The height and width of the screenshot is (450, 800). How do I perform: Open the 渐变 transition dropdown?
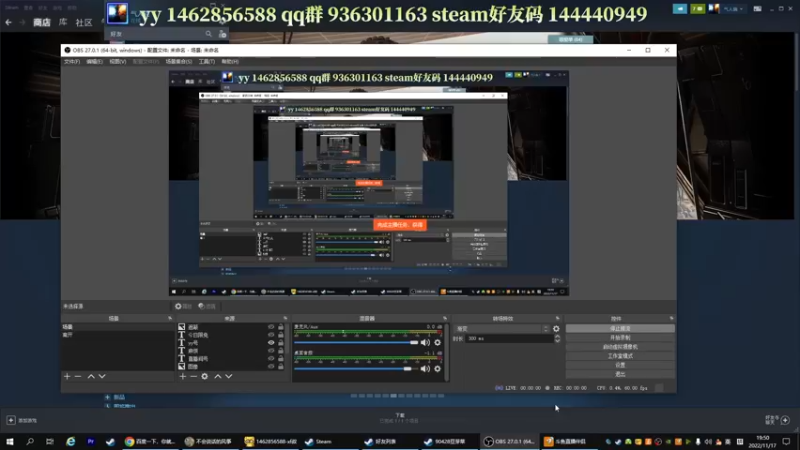502,329
